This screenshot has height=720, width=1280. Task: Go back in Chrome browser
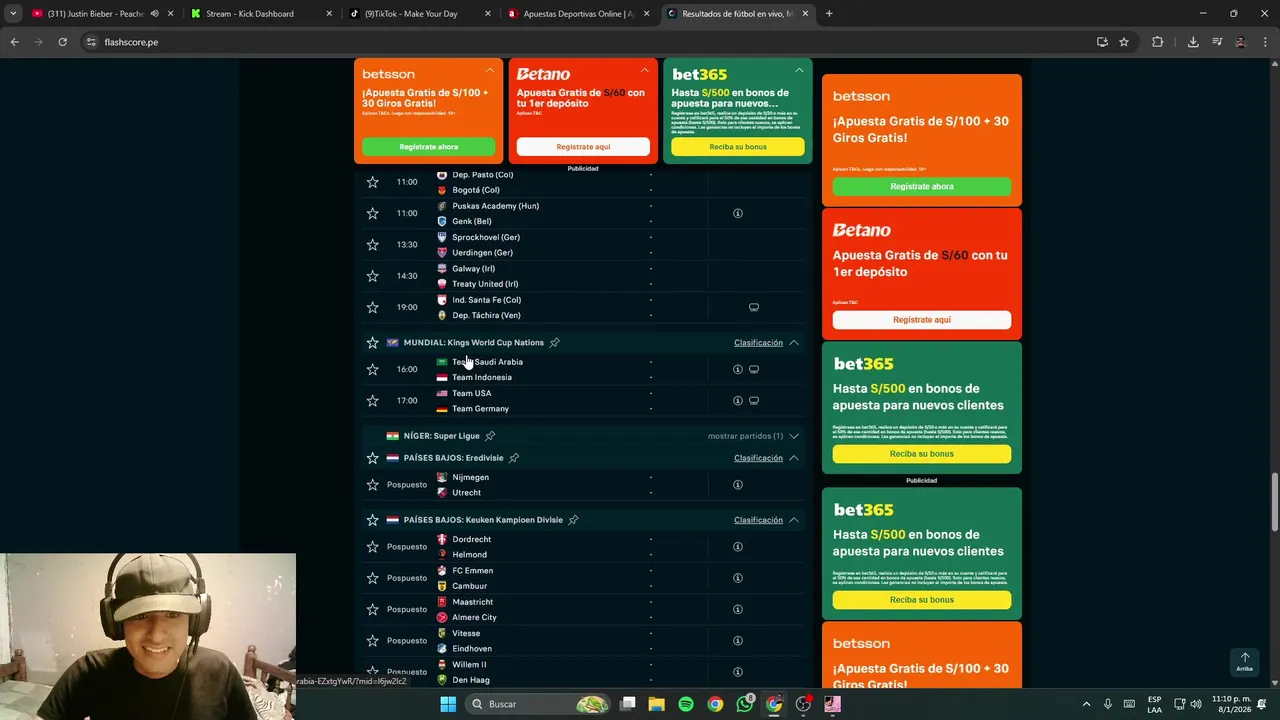(14, 42)
